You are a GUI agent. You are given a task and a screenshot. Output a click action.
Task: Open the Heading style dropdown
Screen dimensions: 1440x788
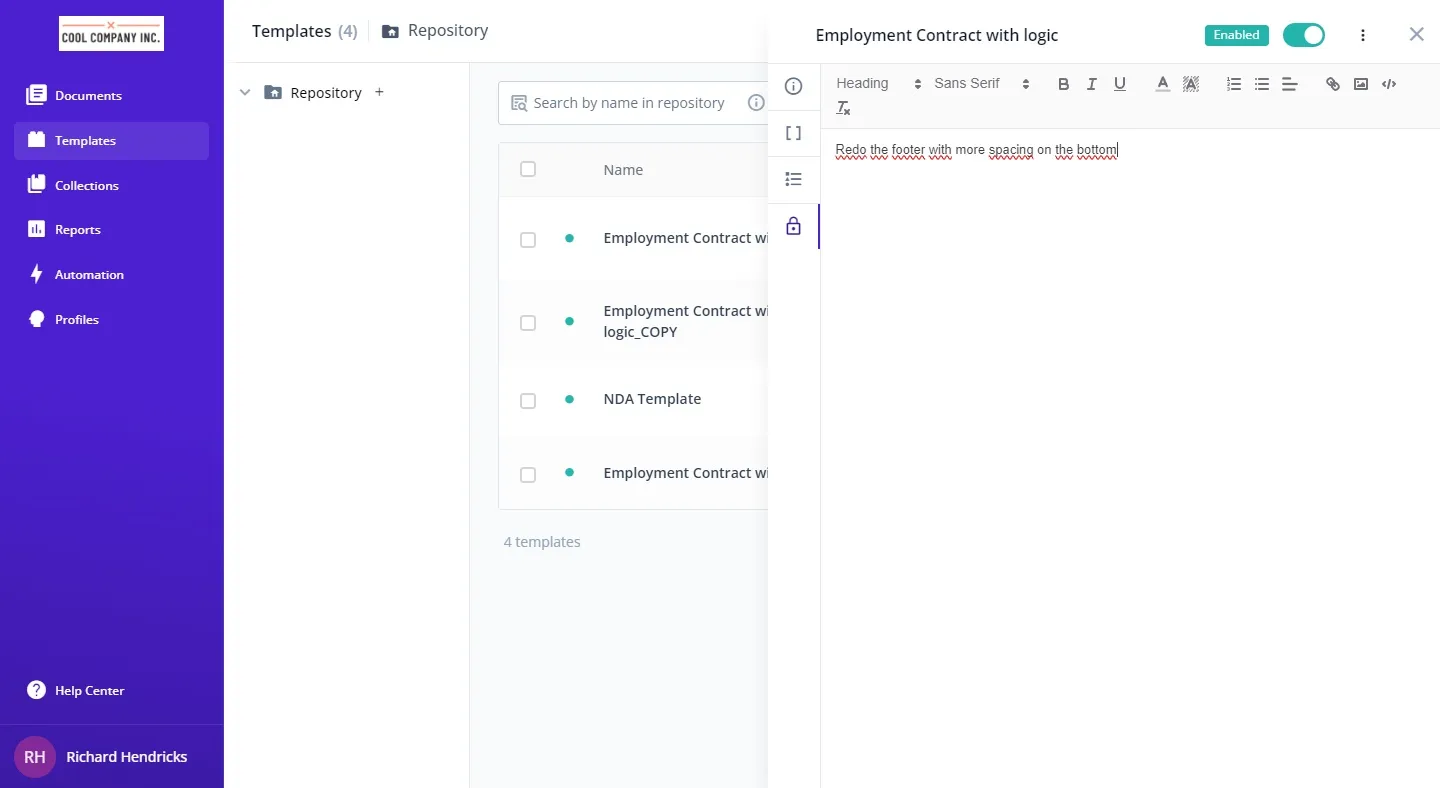878,84
